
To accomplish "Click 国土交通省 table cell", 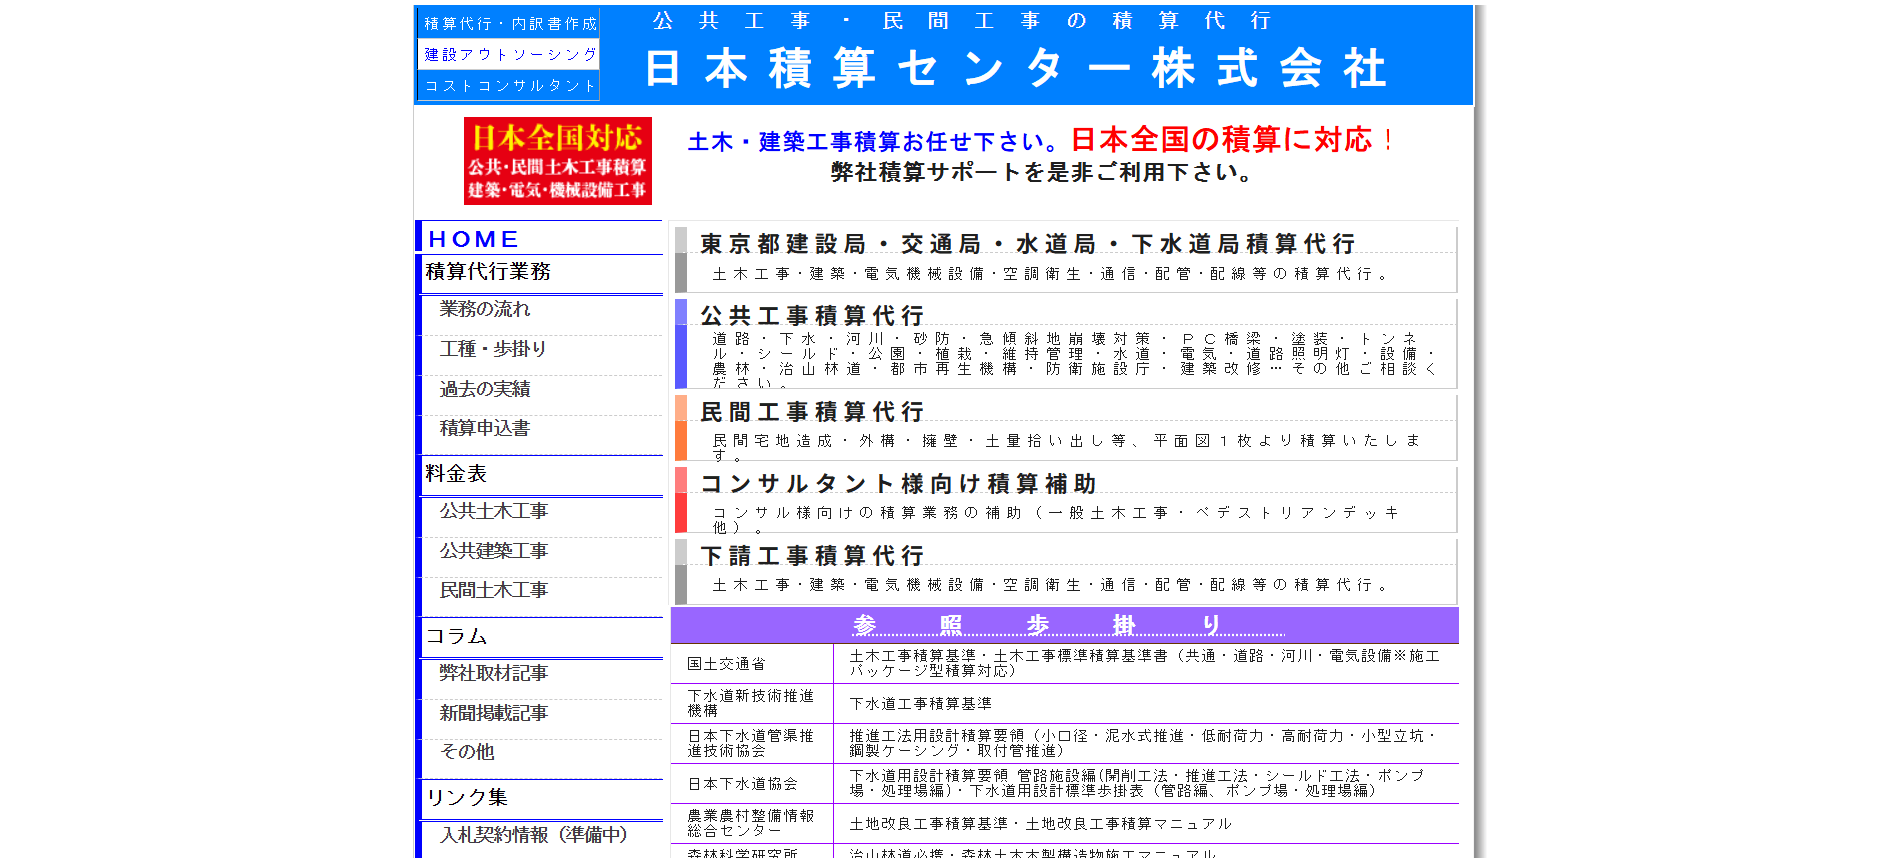I will pos(751,663).
